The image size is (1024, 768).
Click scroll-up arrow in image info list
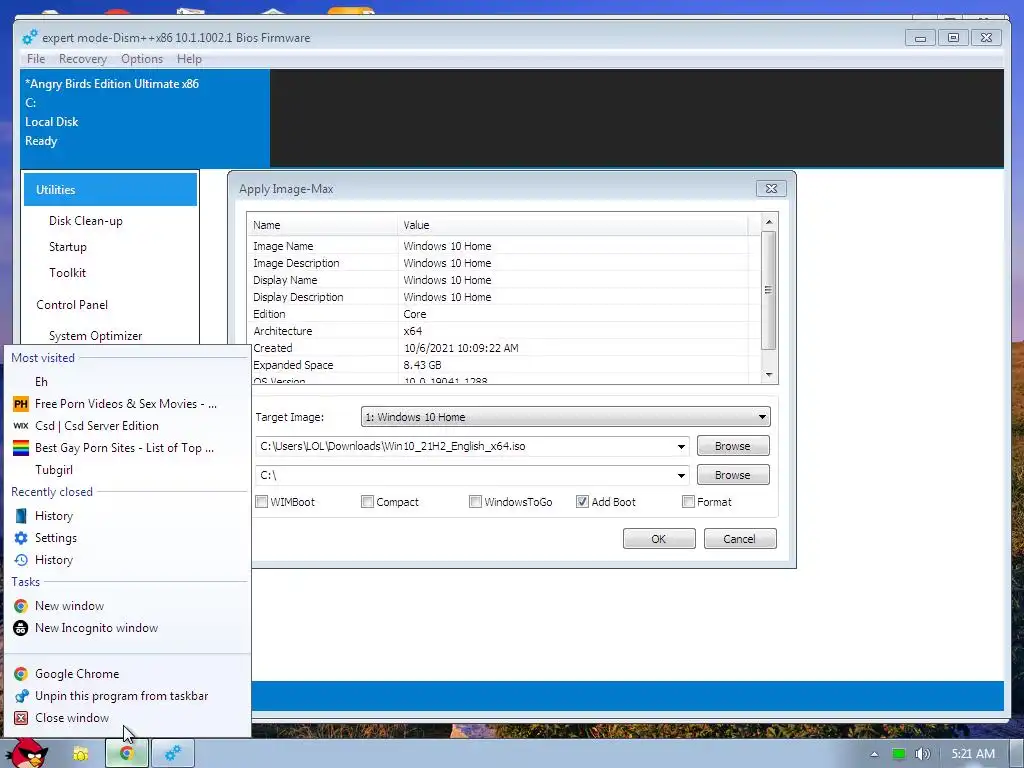click(x=769, y=222)
